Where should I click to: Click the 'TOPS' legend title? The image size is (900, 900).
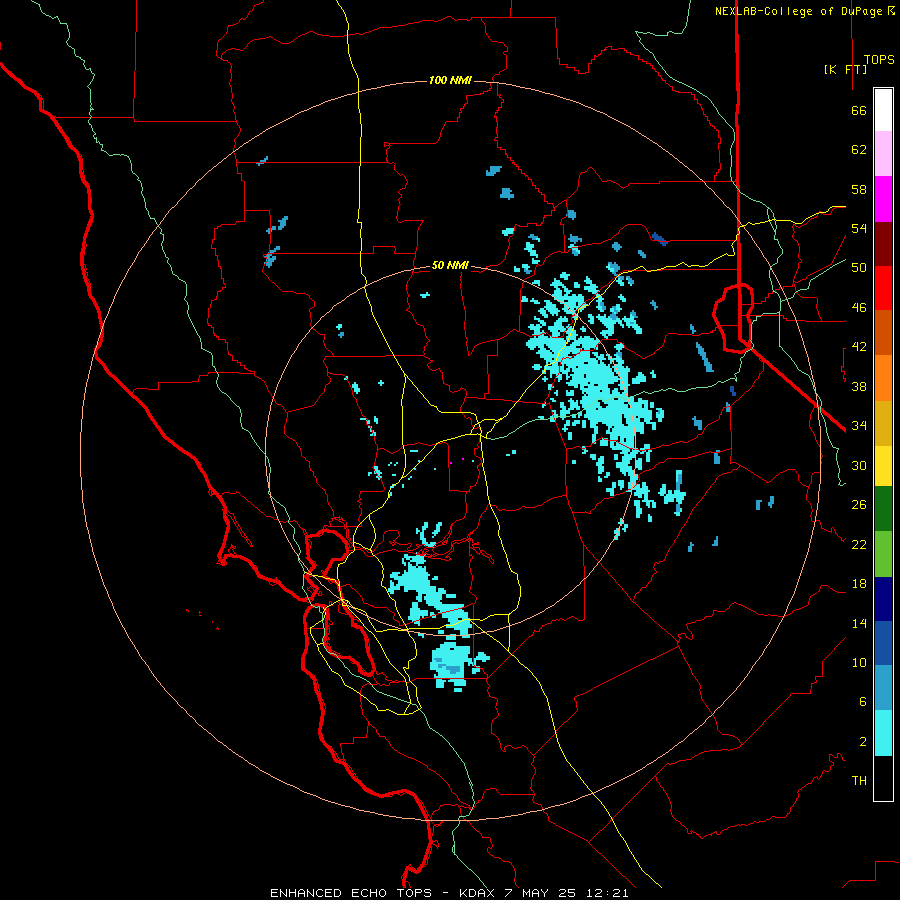tap(879, 60)
